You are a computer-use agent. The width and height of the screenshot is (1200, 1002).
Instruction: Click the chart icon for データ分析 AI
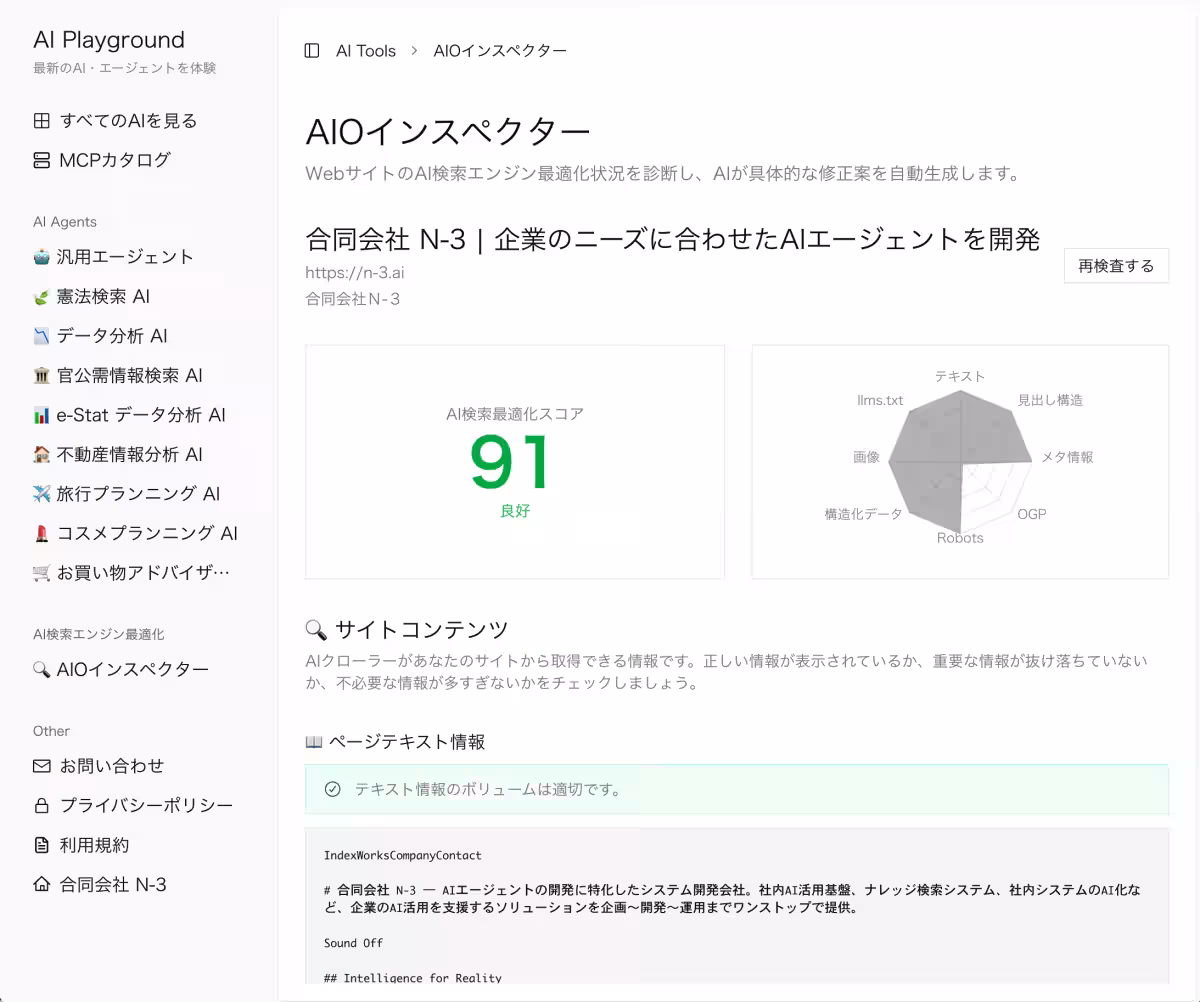point(40,336)
